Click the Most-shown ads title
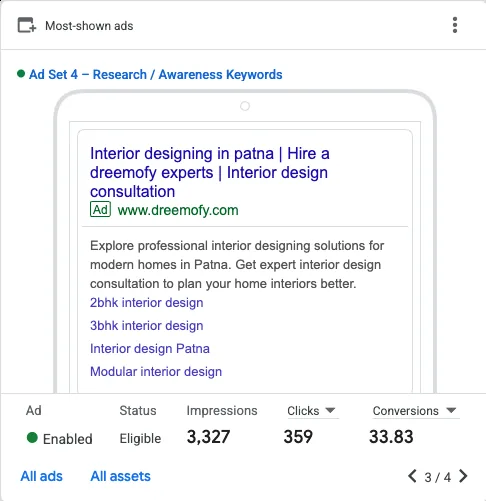This screenshot has height=501, width=486. pyautogui.click(x=89, y=26)
